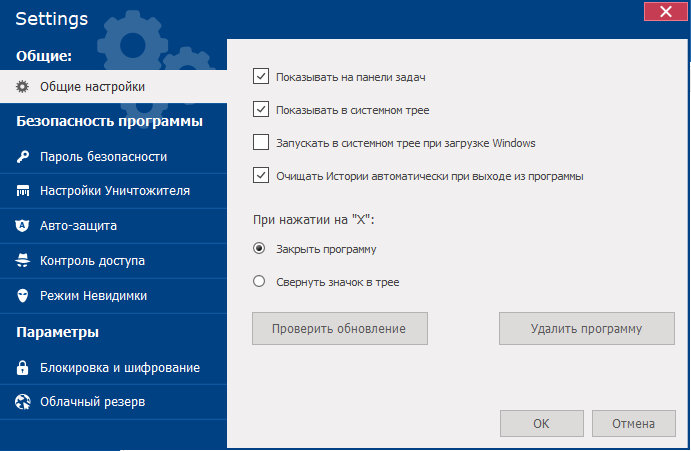Viewport: 691px width, 451px height.
Task: Toggle Показывать в системном трее checkbox
Action: click(261, 109)
